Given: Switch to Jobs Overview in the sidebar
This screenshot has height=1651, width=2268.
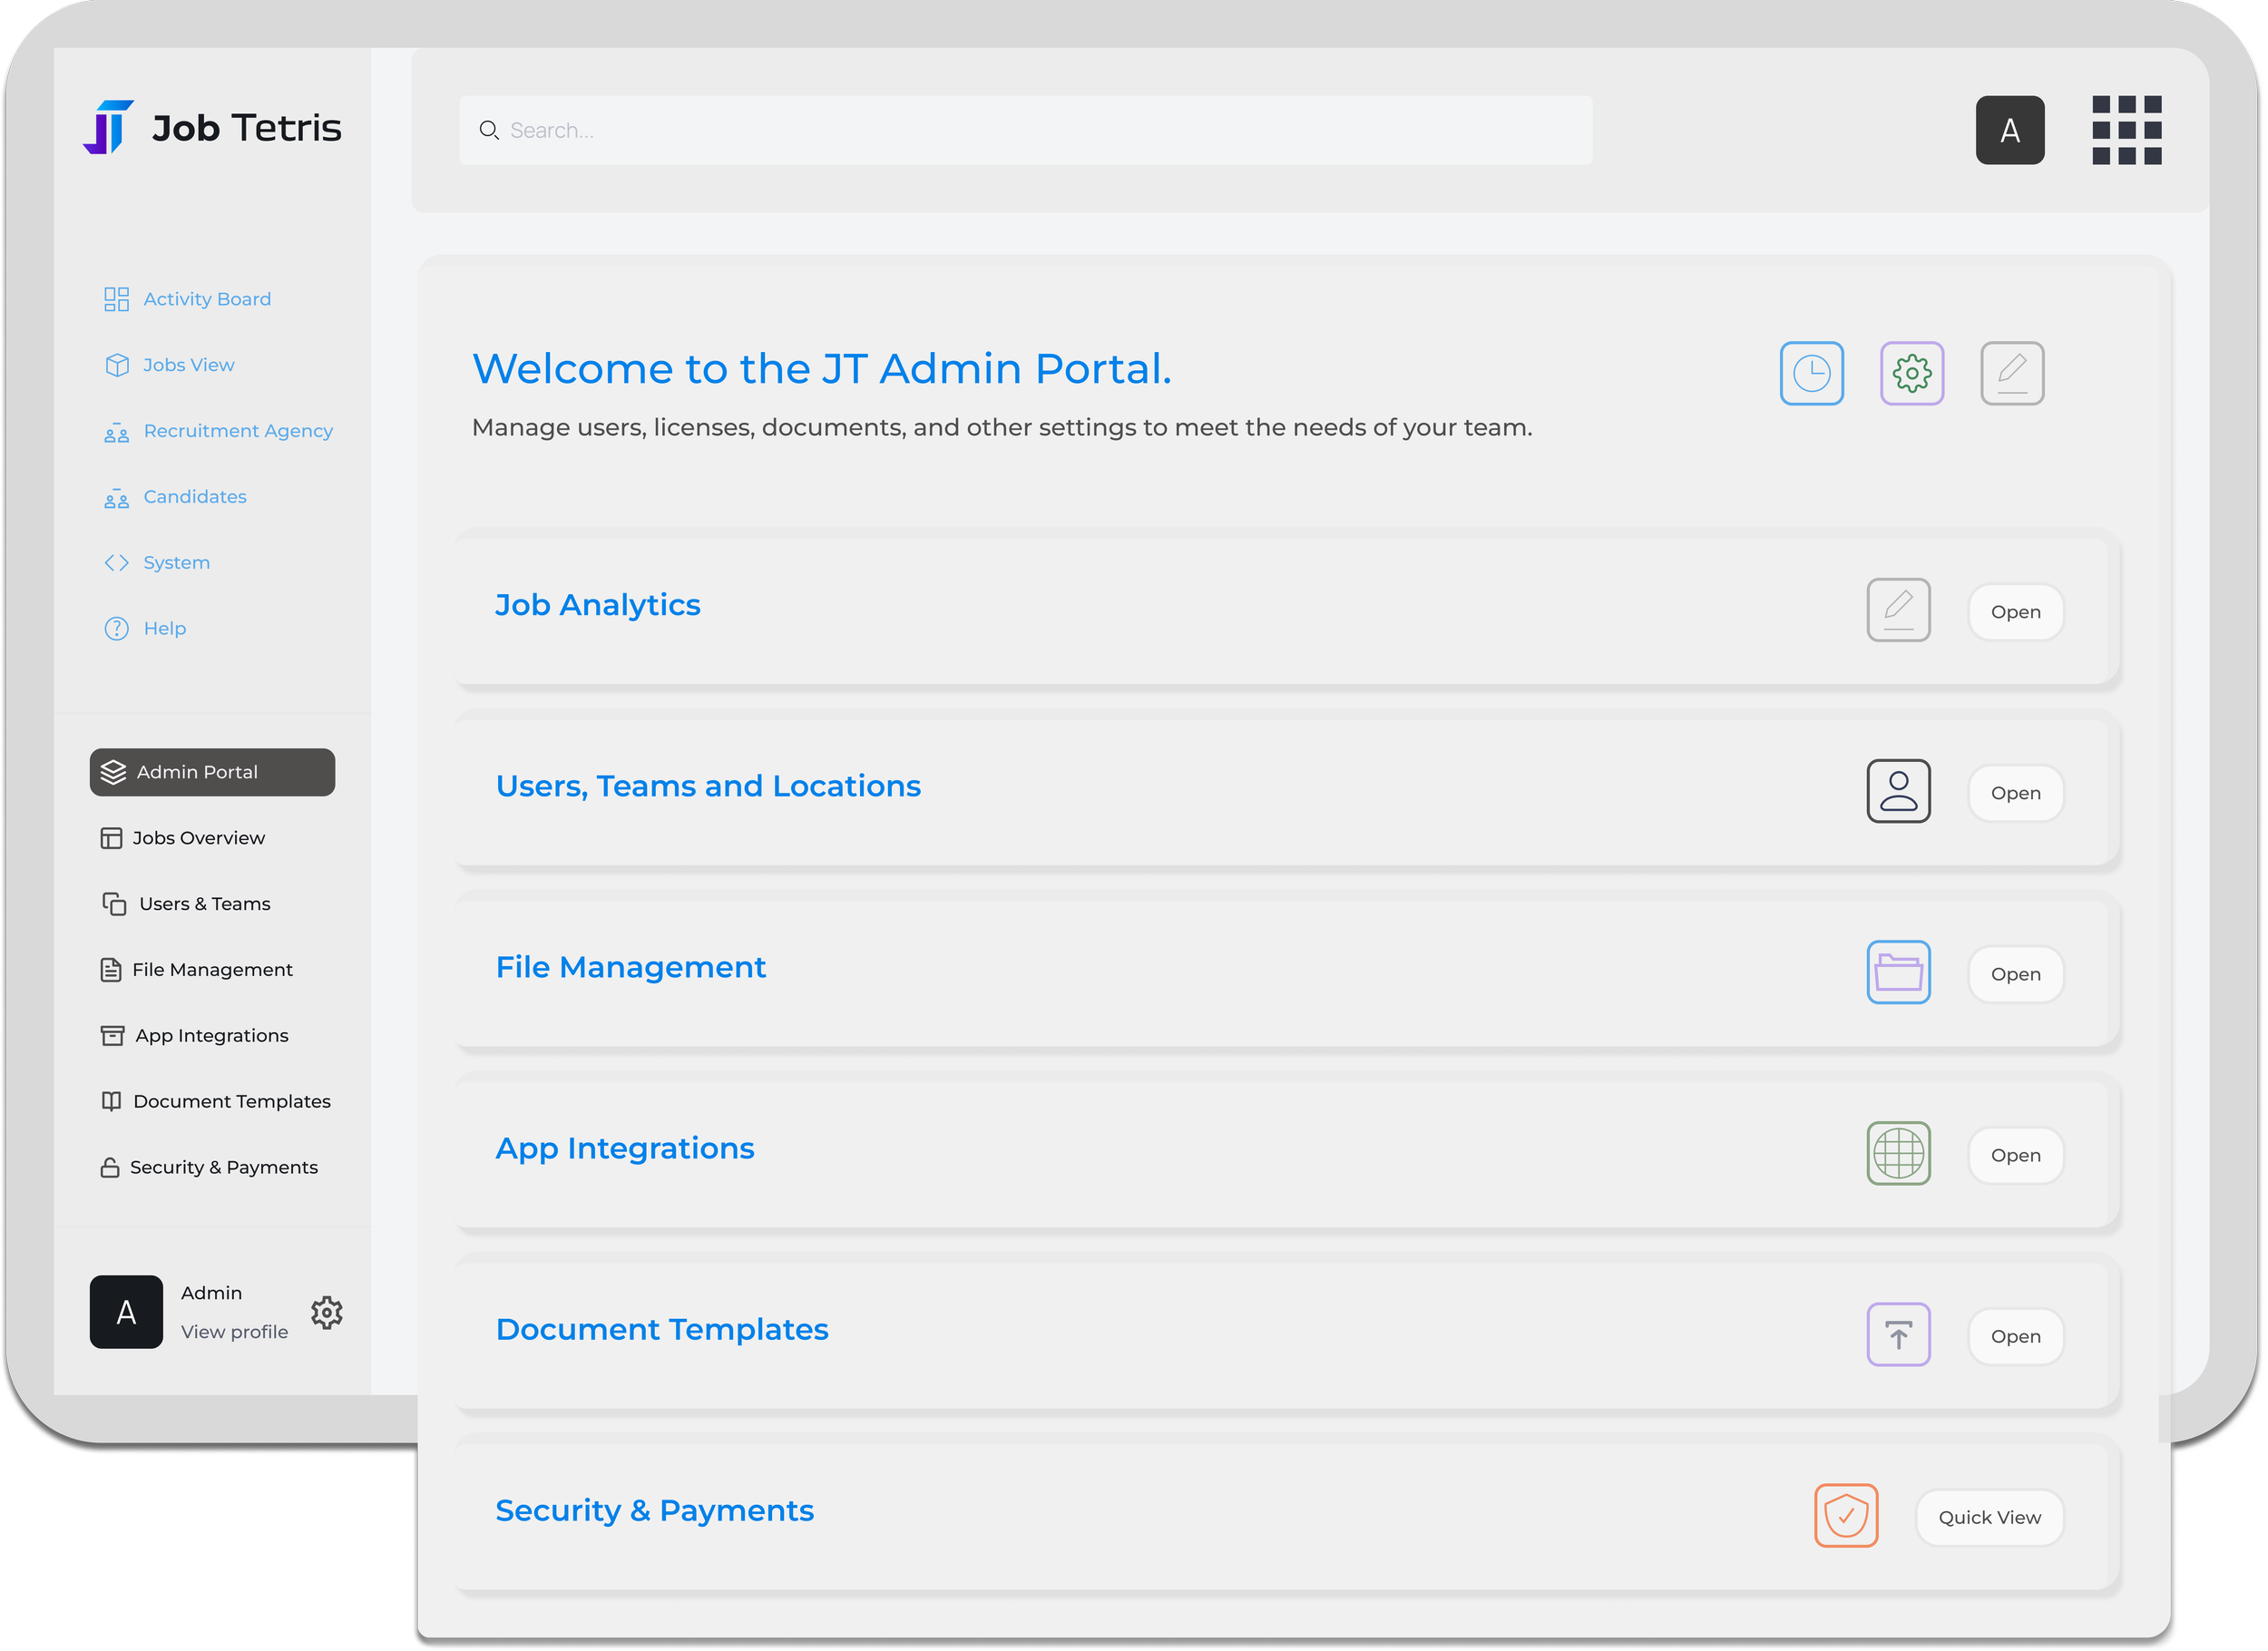Looking at the screenshot, I should tap(198, 837).
